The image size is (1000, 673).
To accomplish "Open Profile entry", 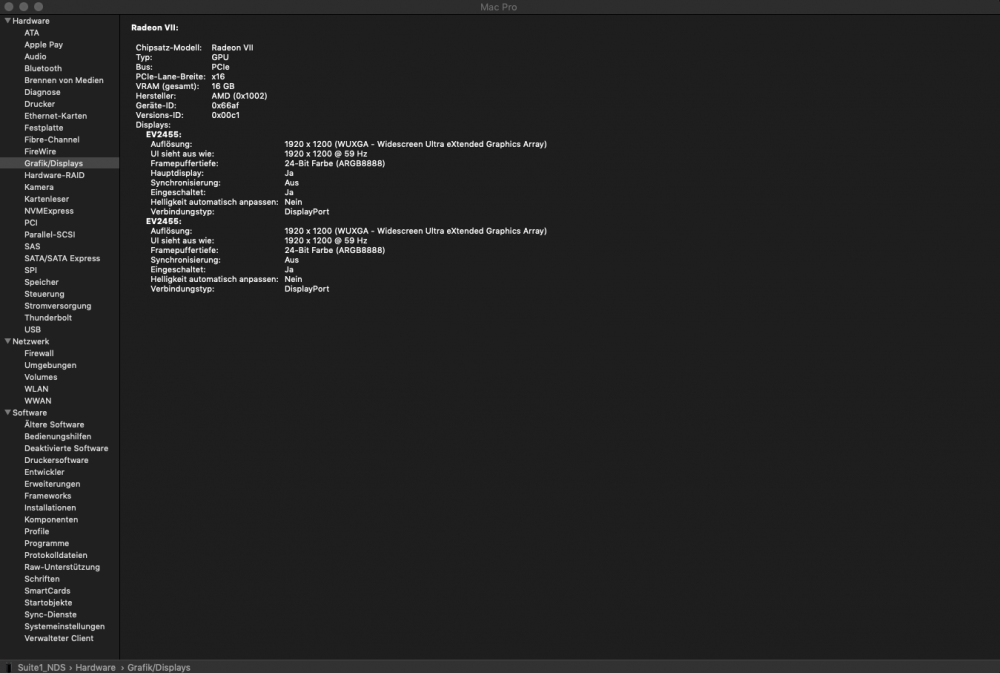I will (36, 531).
